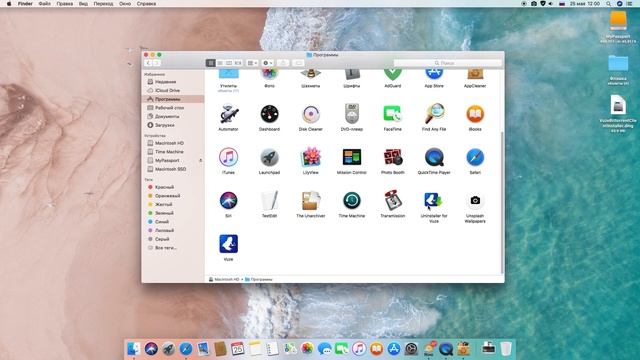Select Uninstaller for Vuze icon
This screenshot has width=640, height=360.
tap(433, 201)
